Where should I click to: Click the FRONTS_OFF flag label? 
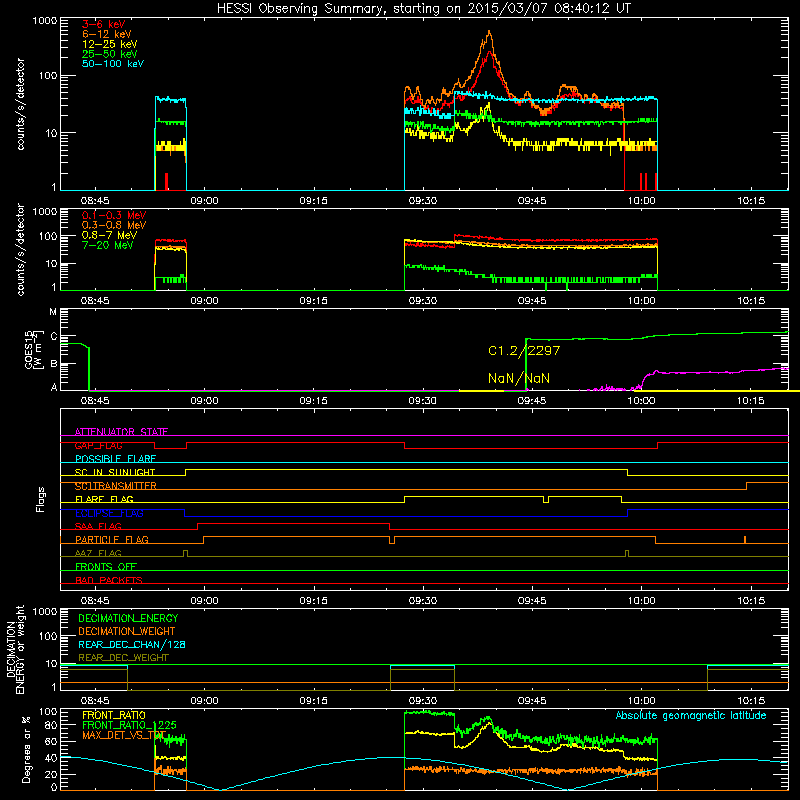coord(106,567)
